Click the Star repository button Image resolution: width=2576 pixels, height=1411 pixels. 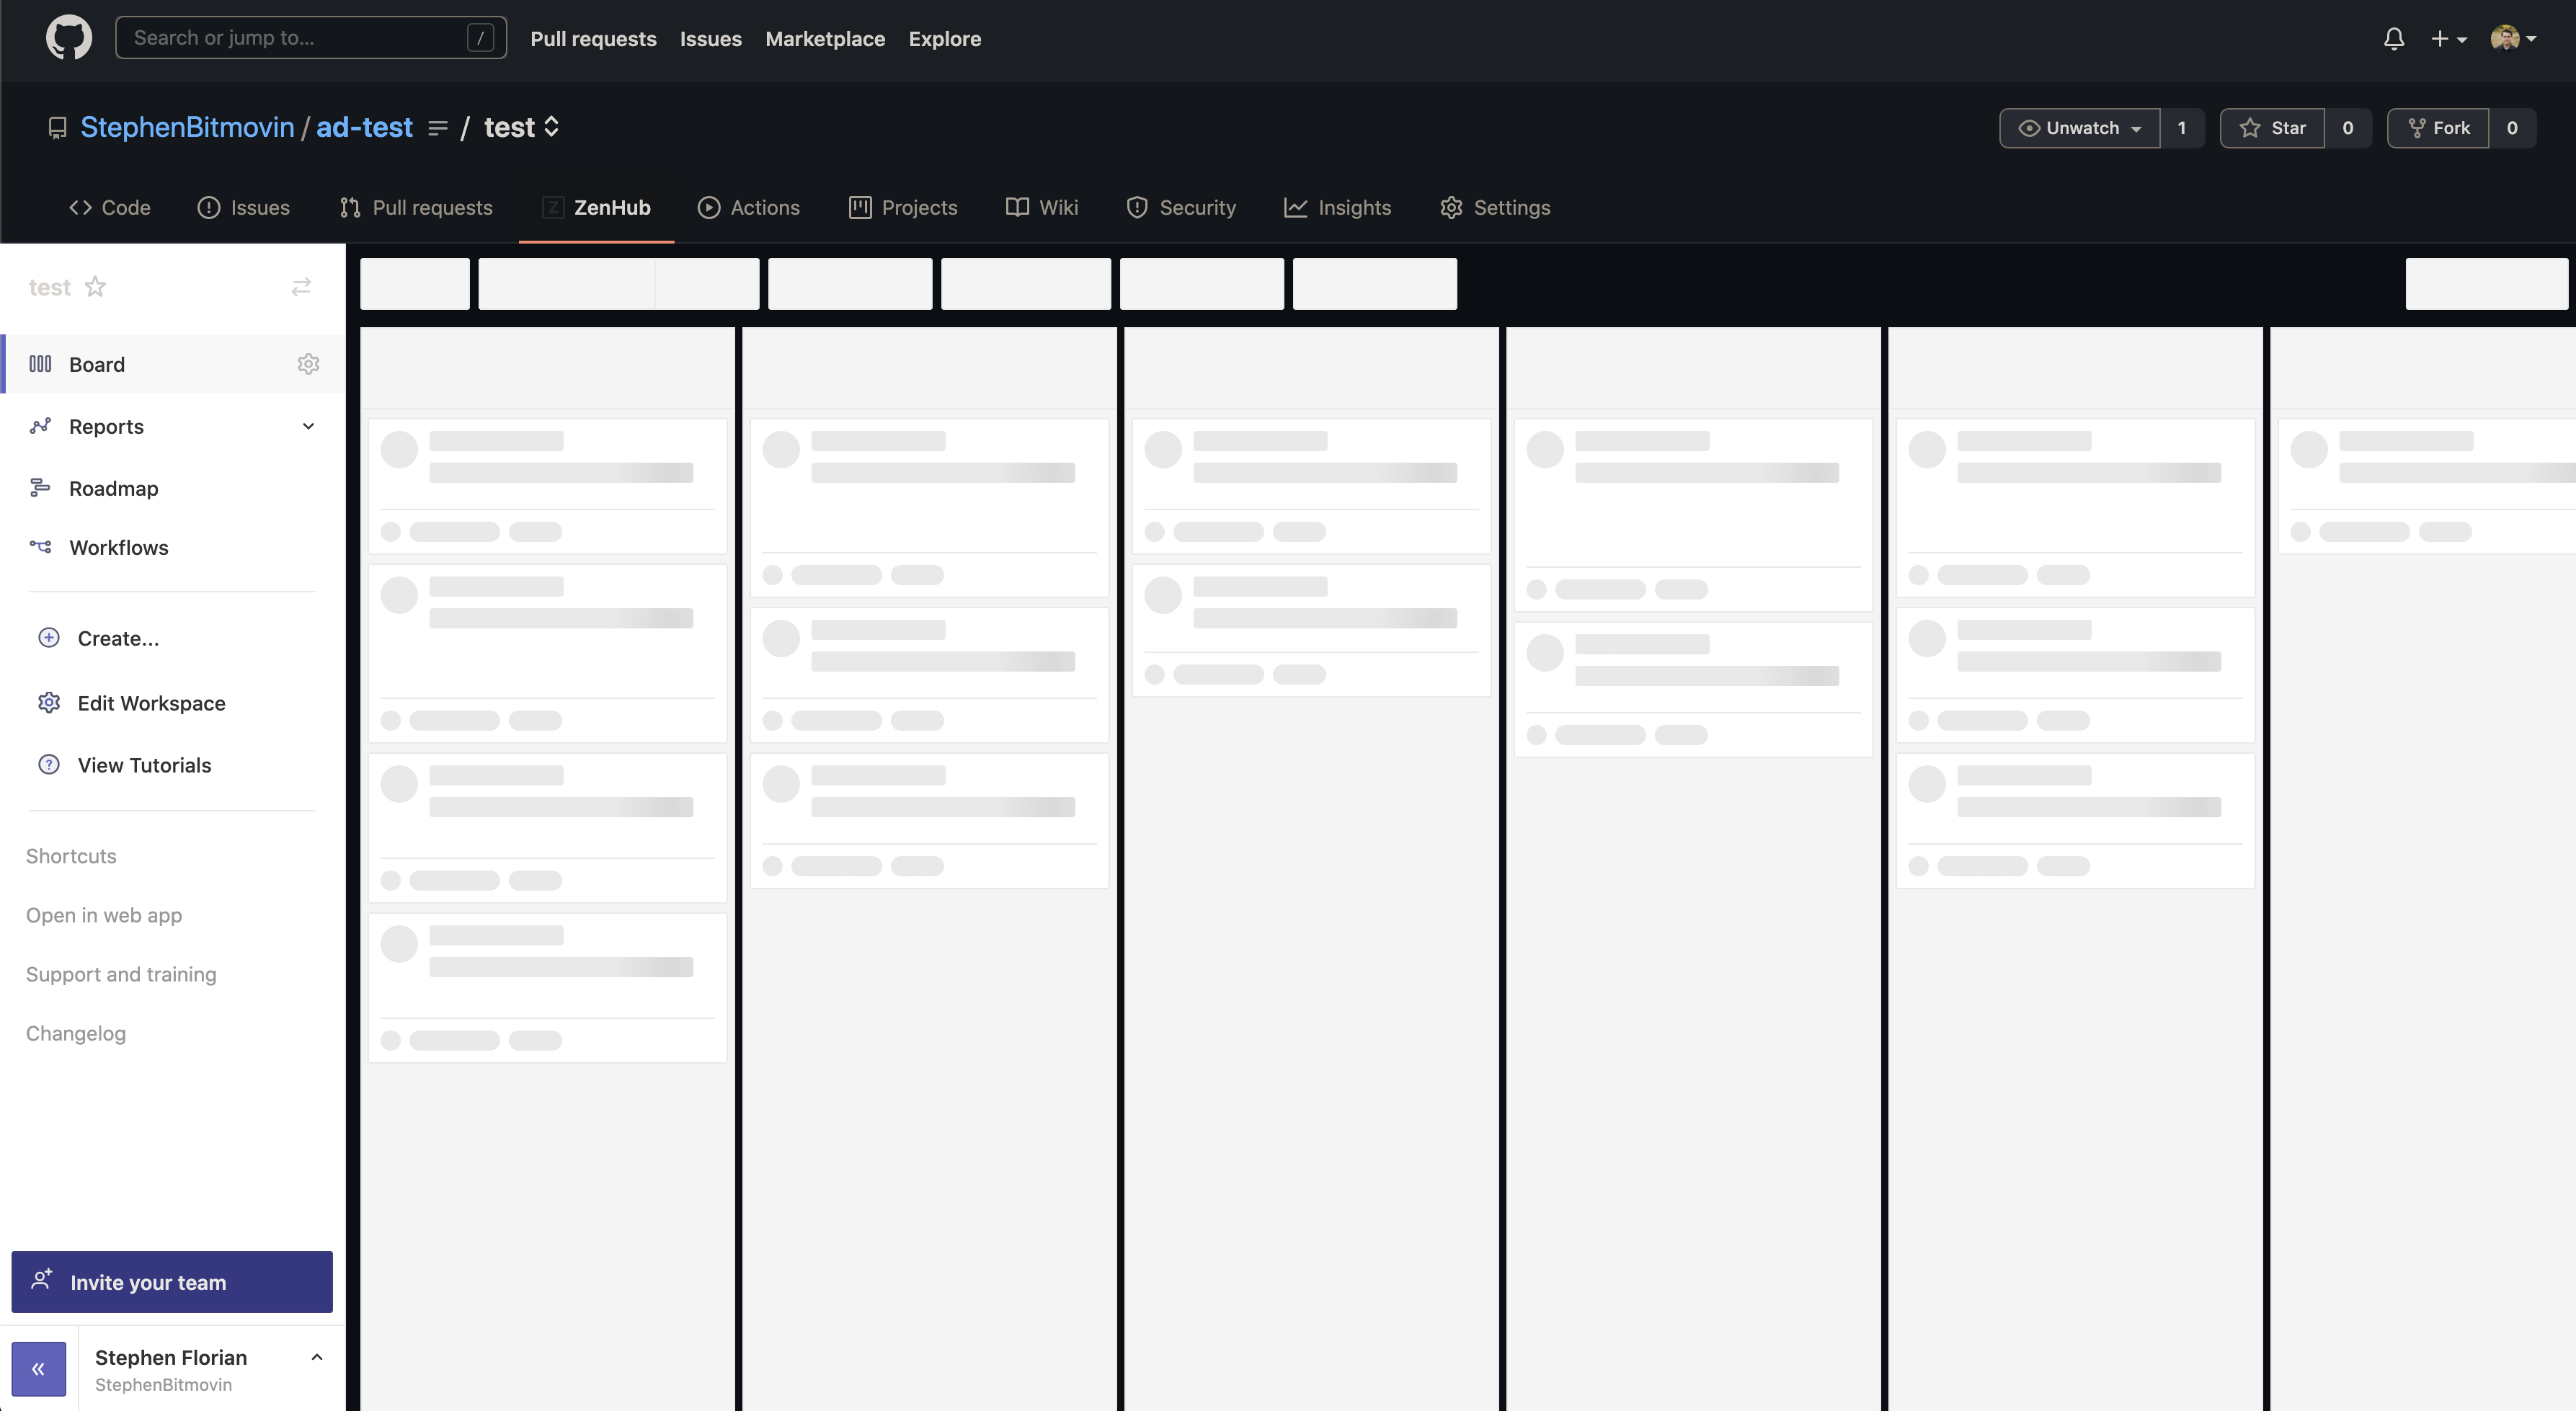point(2273,128)
